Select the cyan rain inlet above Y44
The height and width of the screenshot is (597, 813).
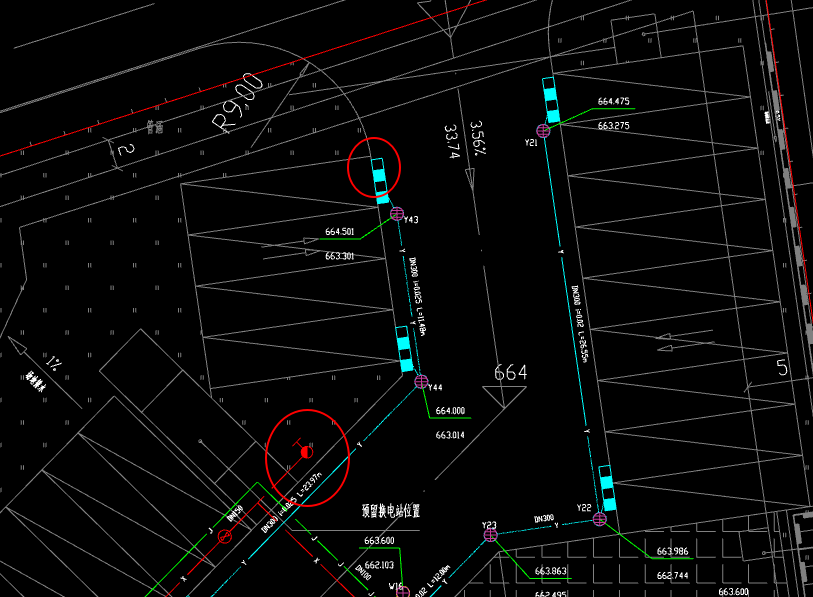(404, 349)
